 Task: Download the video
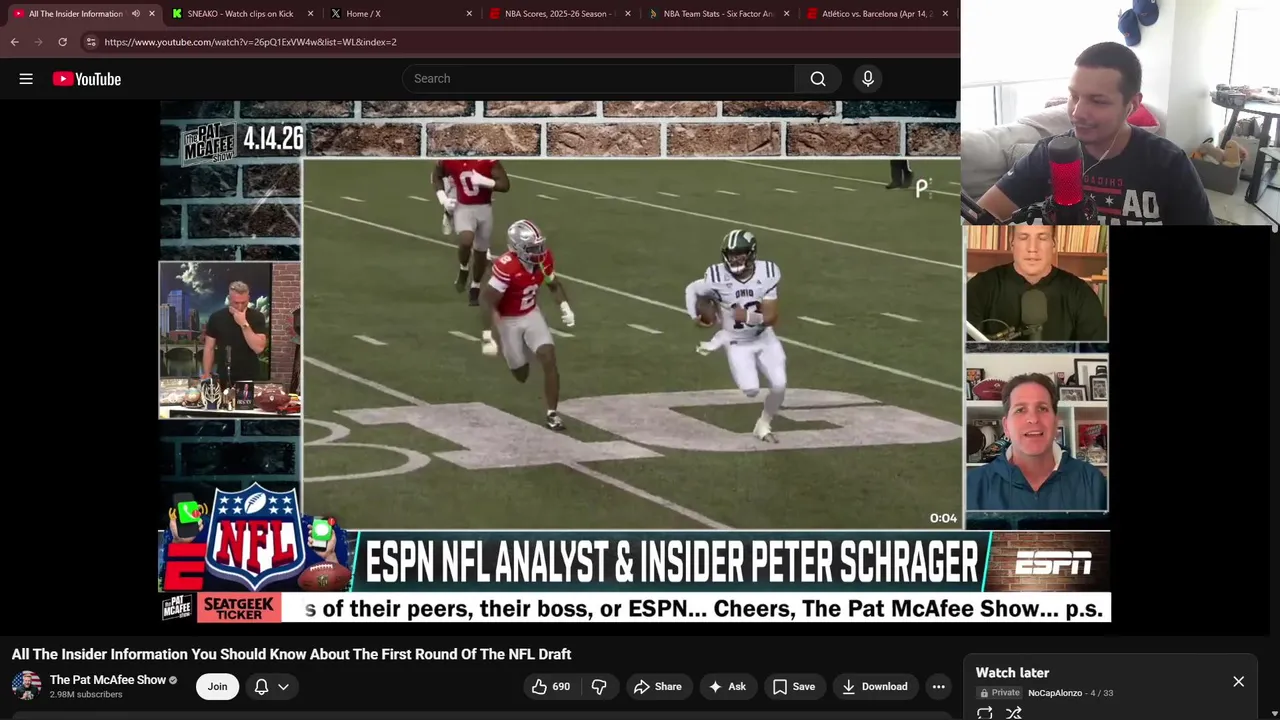click(x=875, y=686)
